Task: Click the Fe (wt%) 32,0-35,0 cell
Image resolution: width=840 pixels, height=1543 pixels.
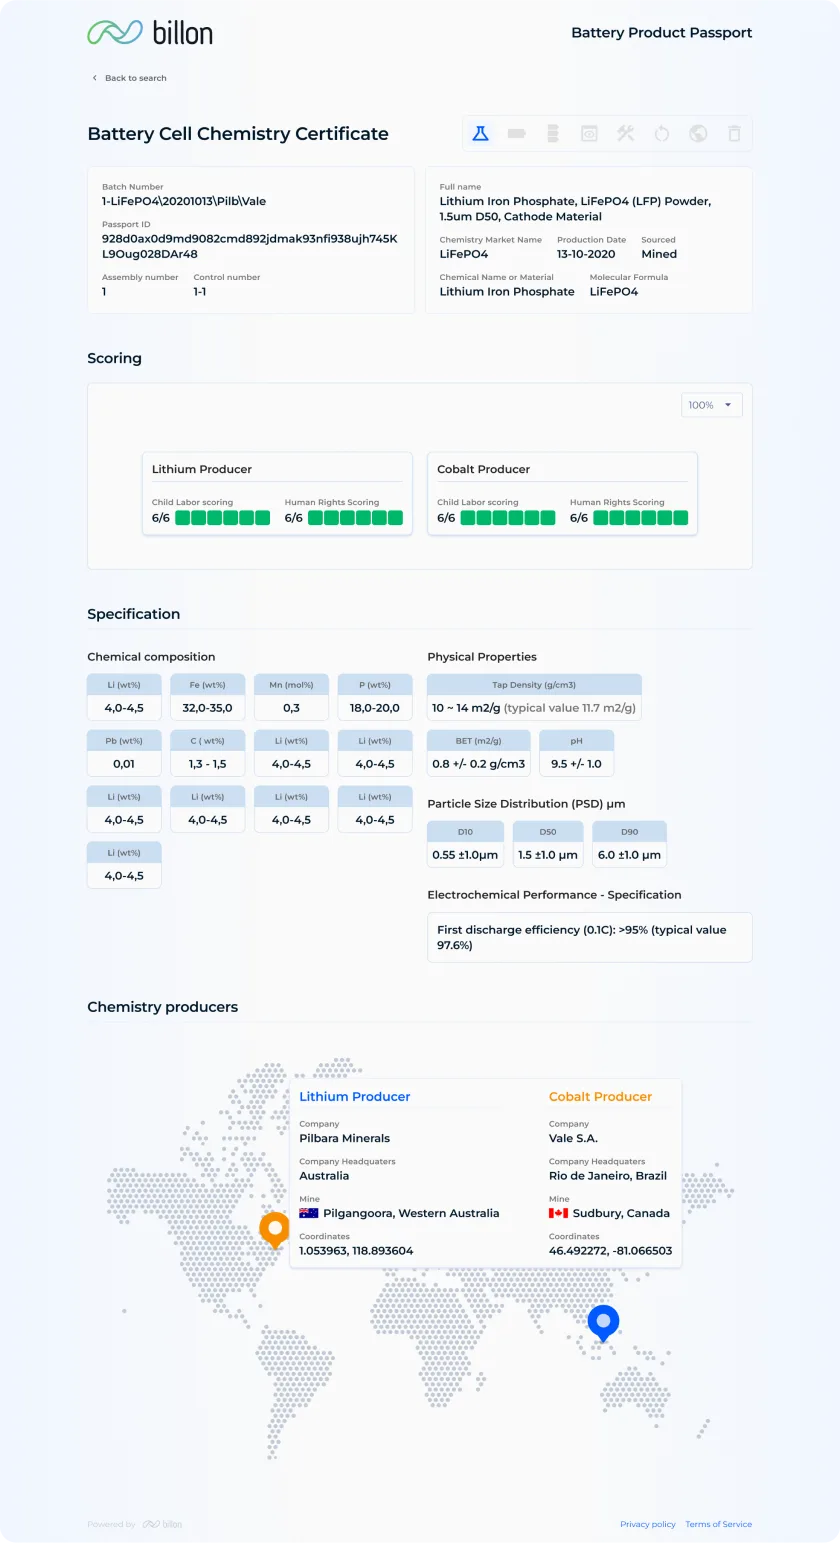Action: (208, 697)
